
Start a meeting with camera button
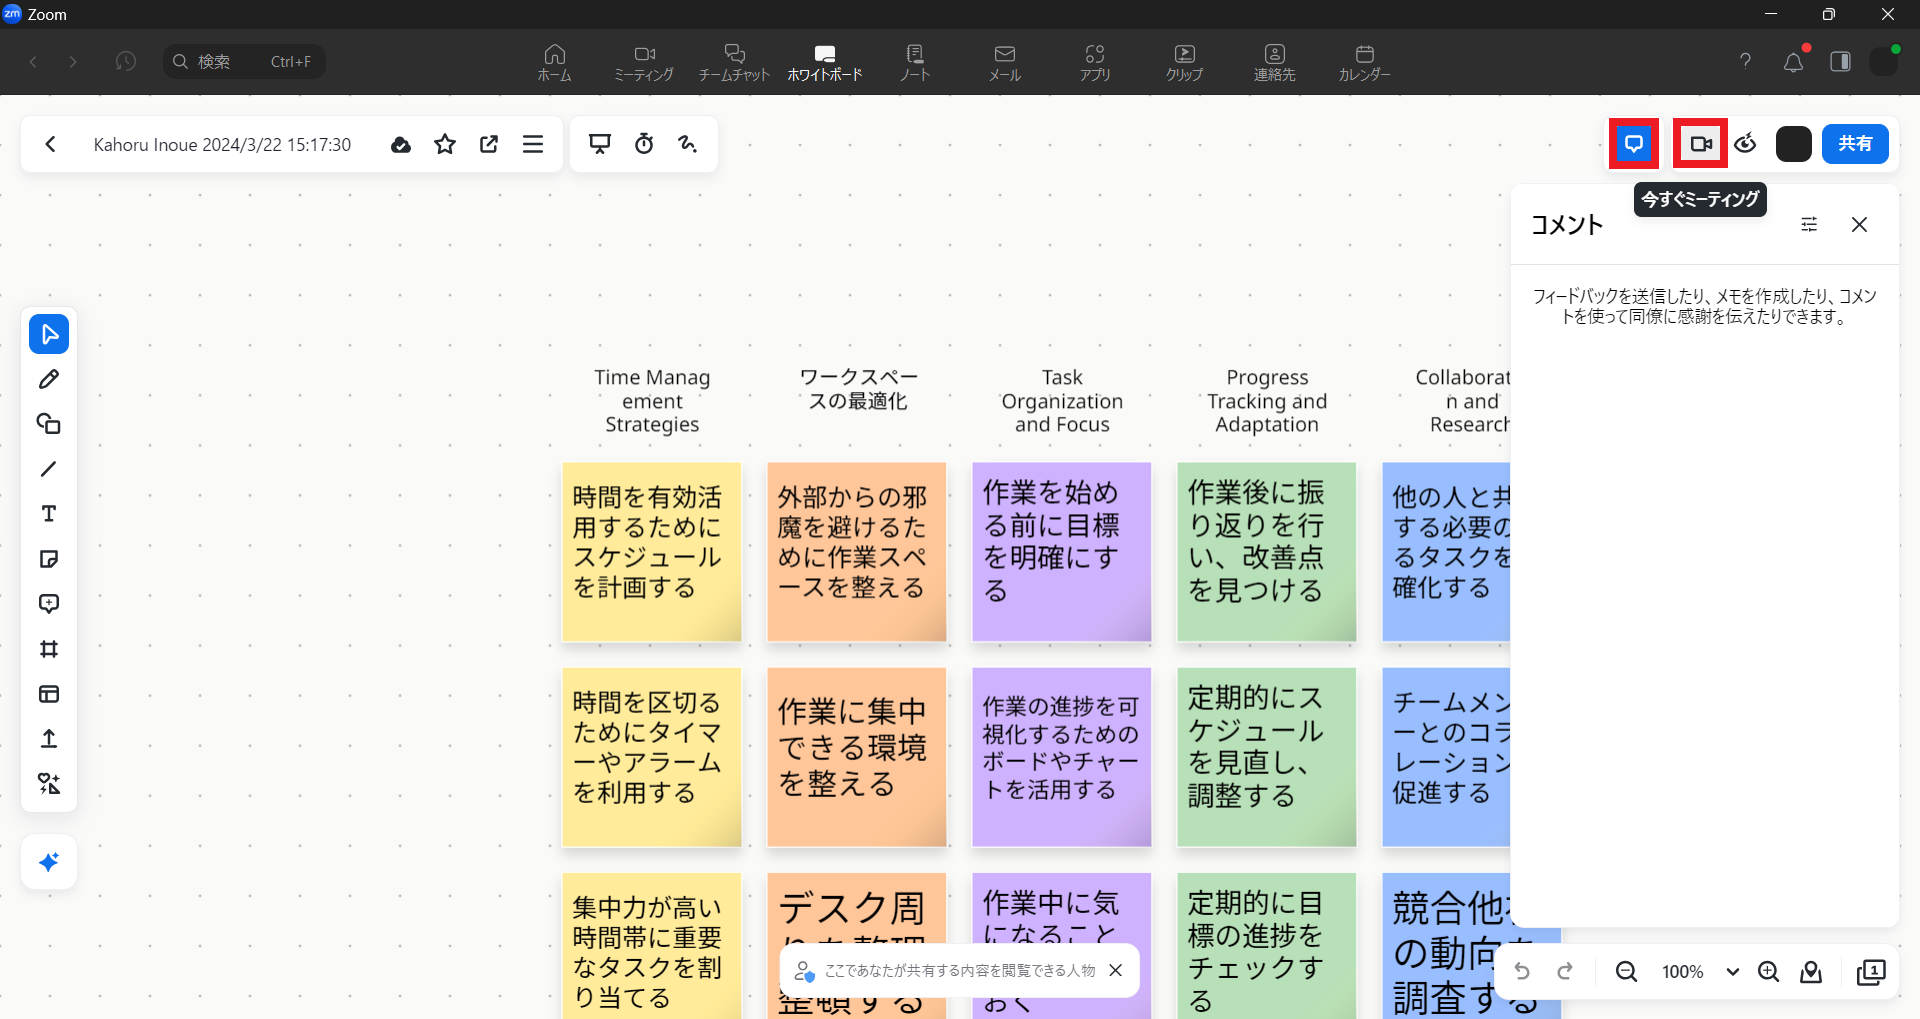[1700, 144]
